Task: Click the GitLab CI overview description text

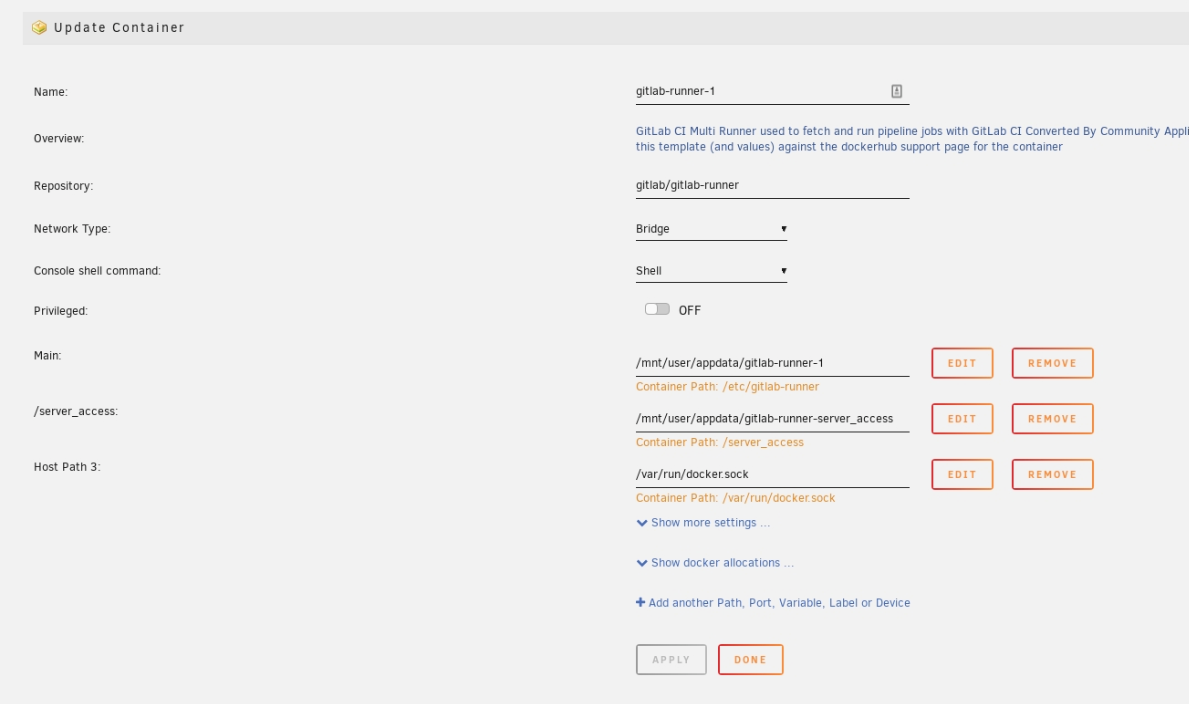Action: coord(912,139)
